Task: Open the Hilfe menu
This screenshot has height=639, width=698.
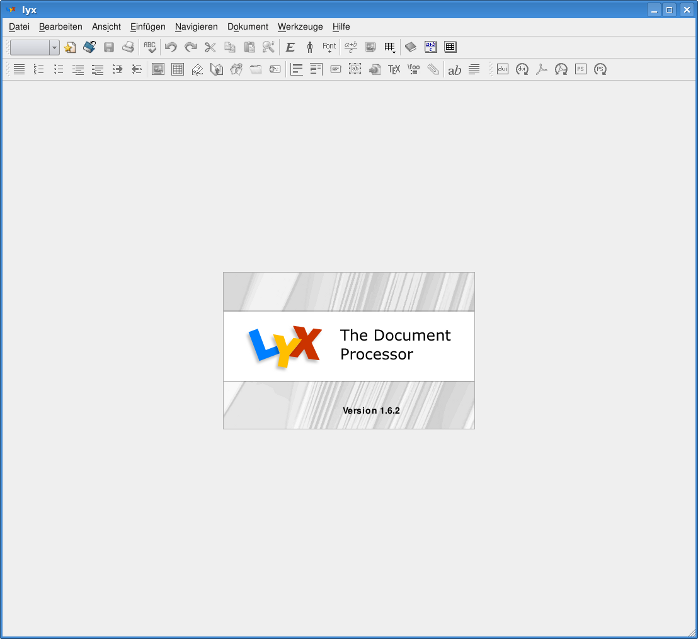Action: click(x=341, y=27)
